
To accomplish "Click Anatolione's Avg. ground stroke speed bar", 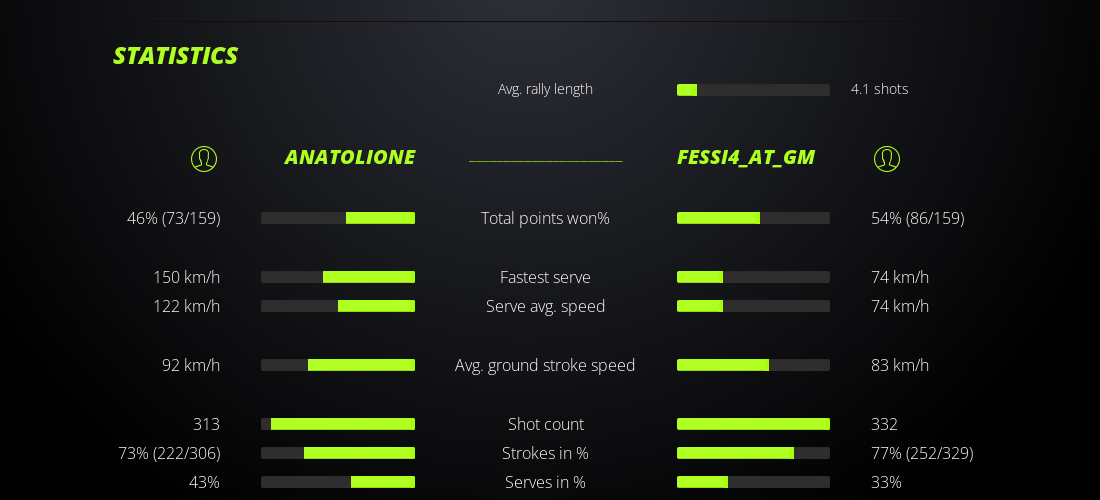I will pyautogui.click(x=338, y=365).
